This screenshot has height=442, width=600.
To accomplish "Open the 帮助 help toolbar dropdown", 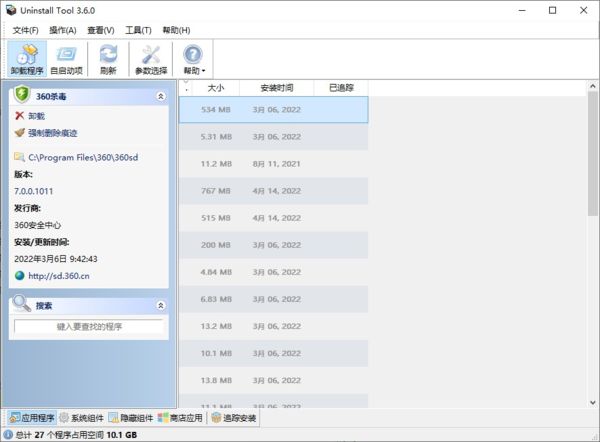I will (194, 59).
